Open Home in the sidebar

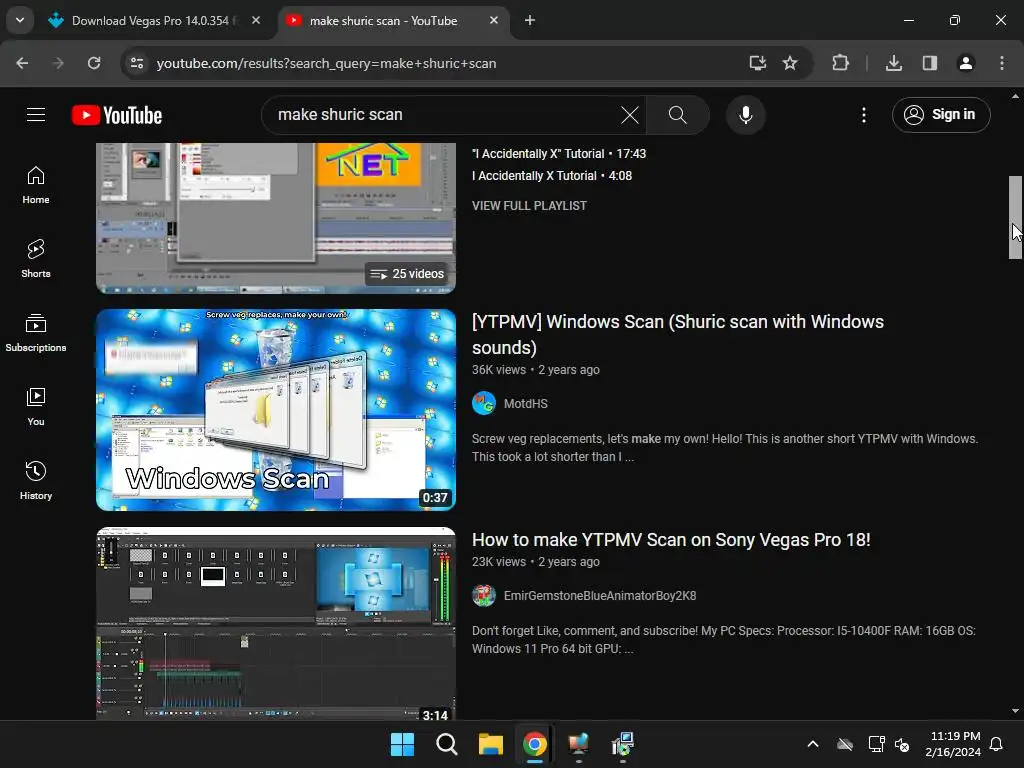(36, 185)
